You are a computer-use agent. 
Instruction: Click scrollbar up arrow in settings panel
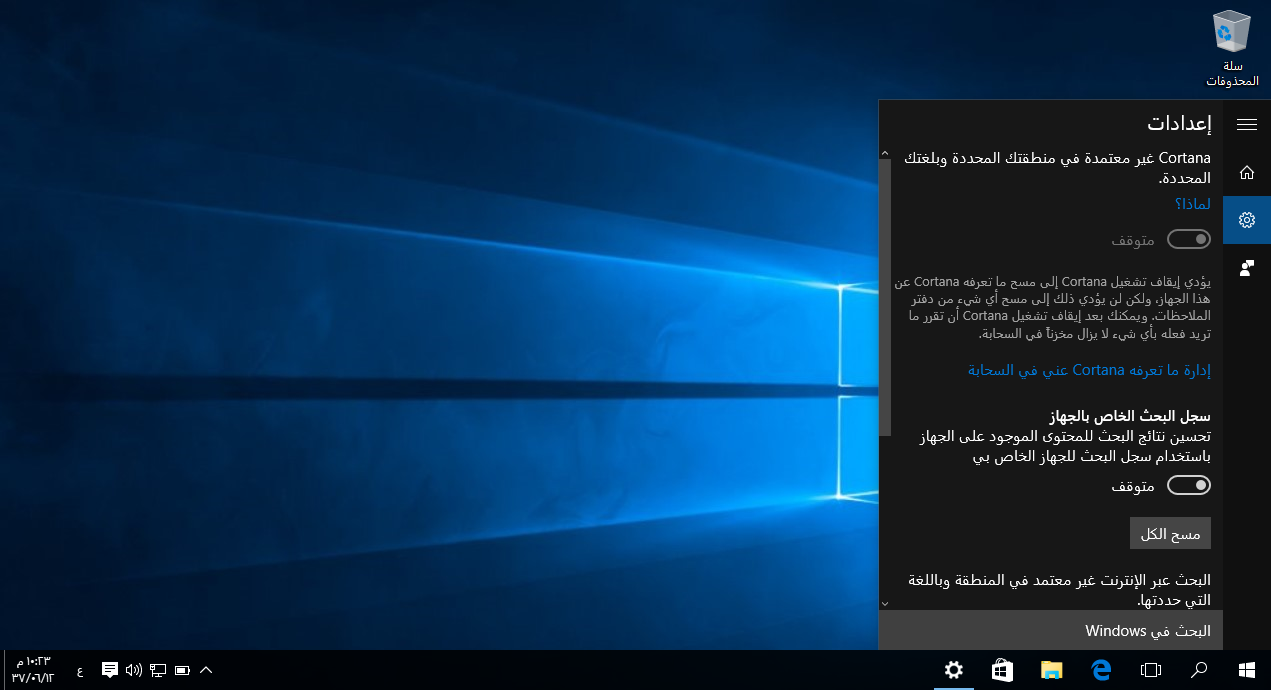pos(884,153)
